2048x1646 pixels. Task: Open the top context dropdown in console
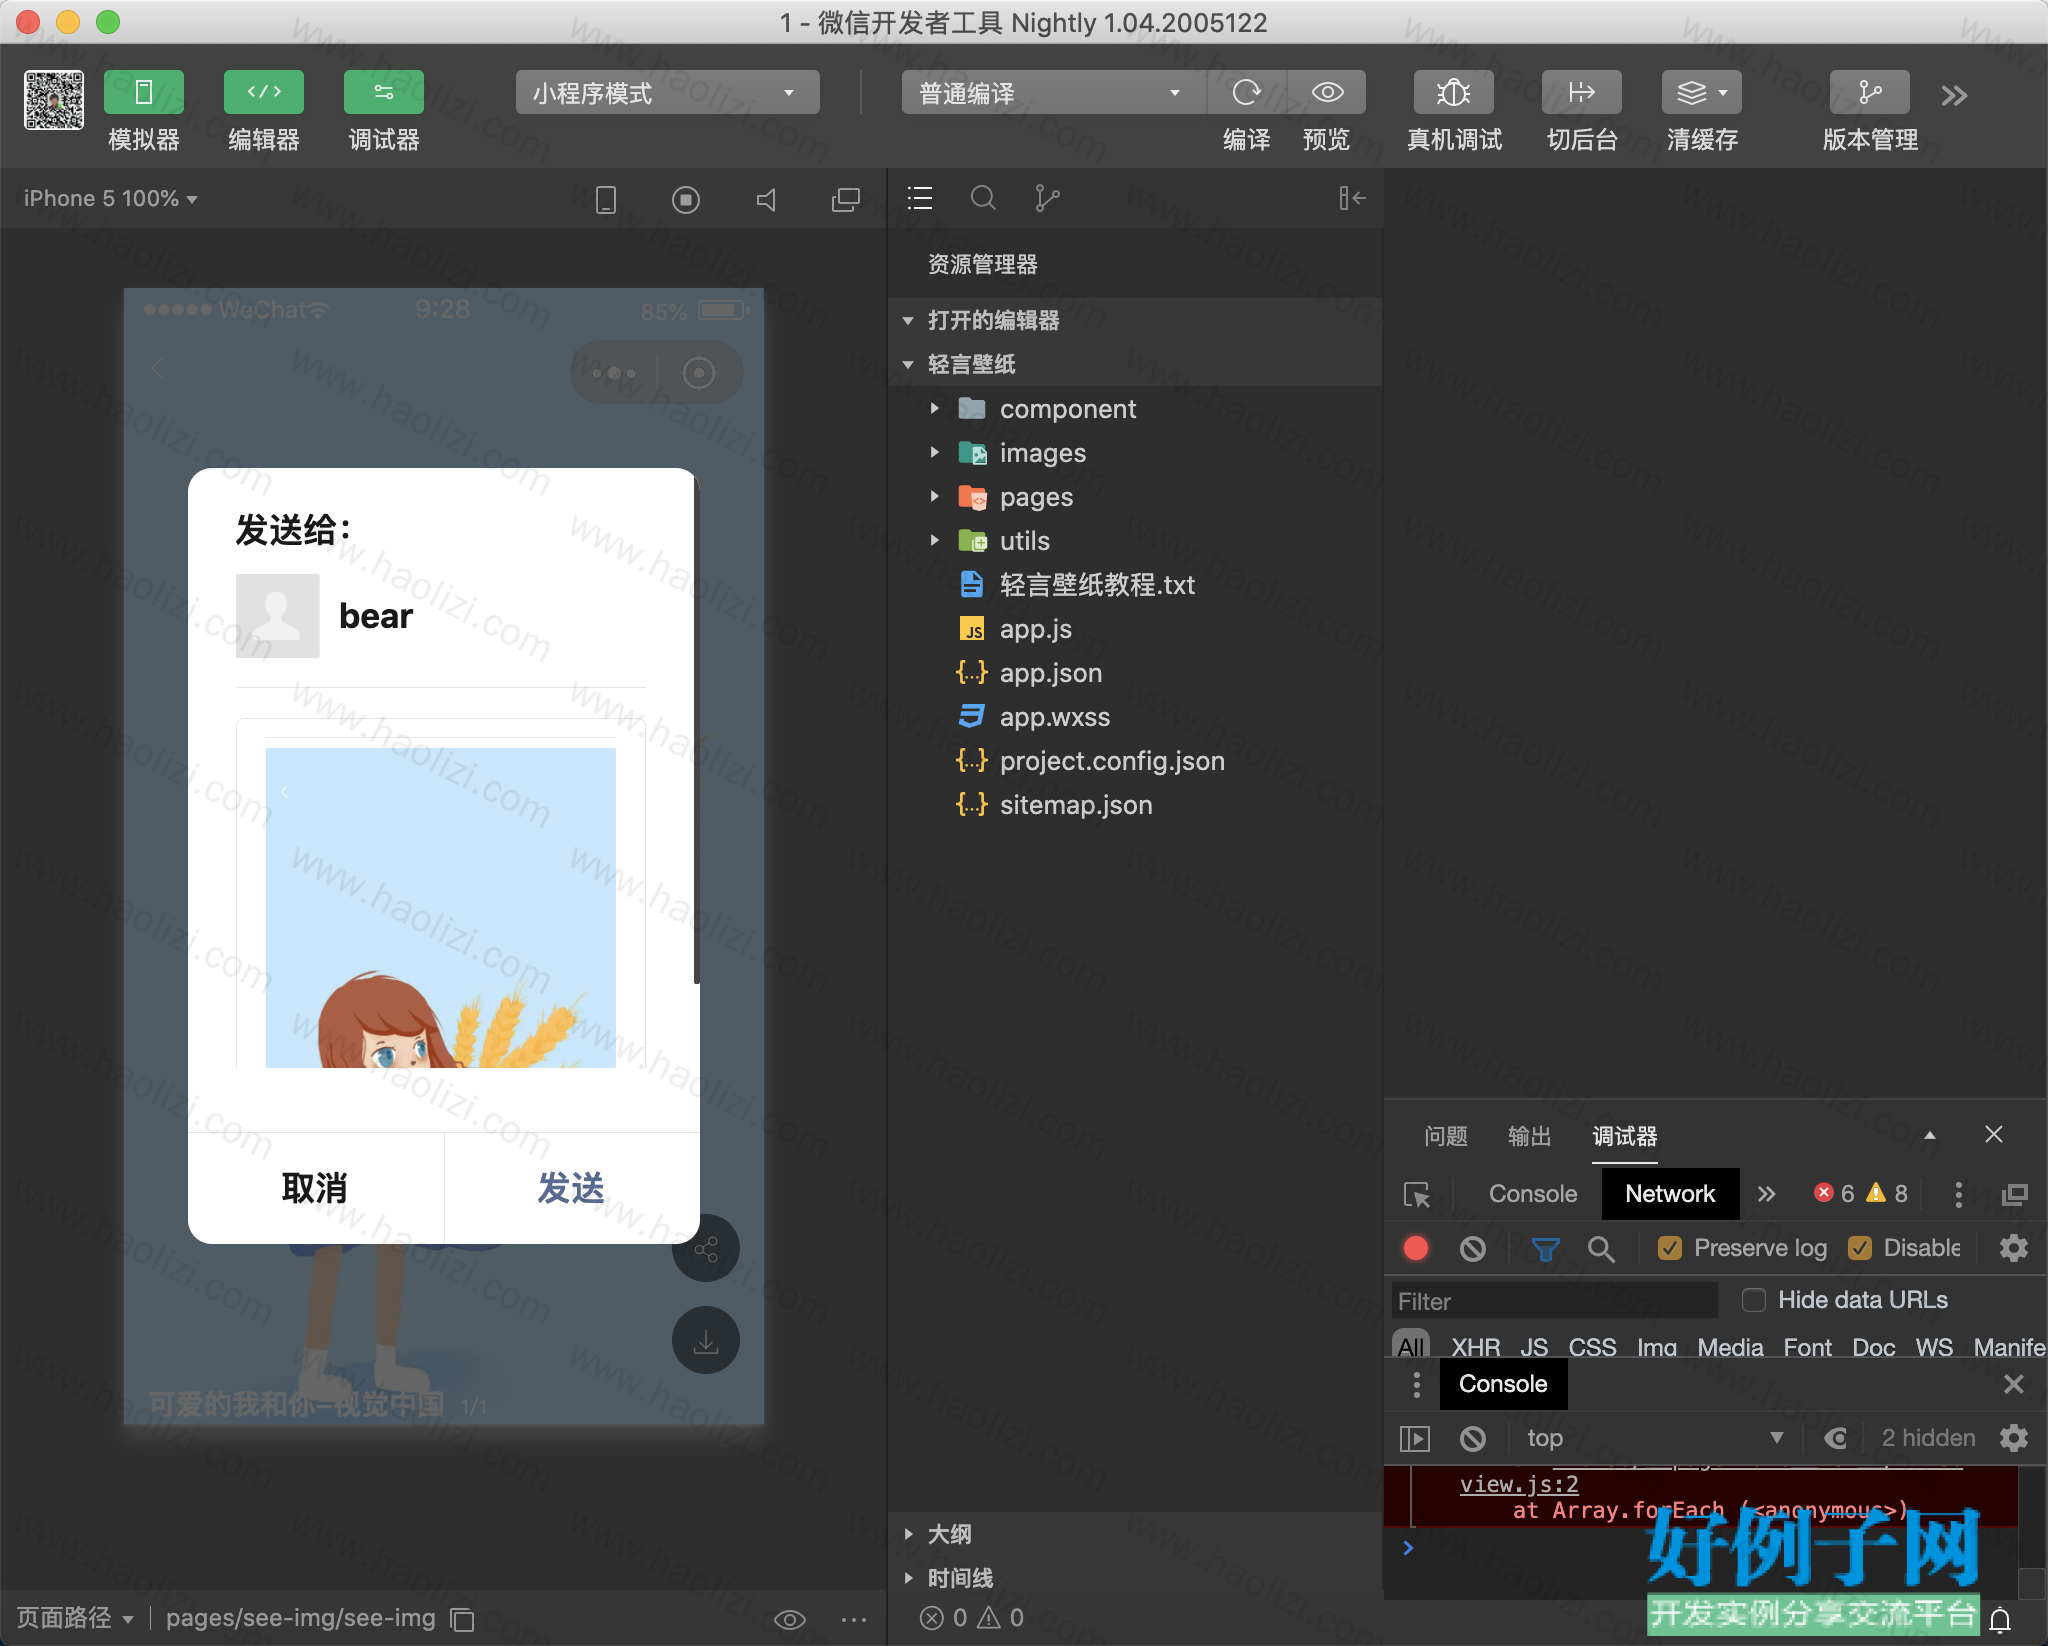[x=1655, y=1438]
